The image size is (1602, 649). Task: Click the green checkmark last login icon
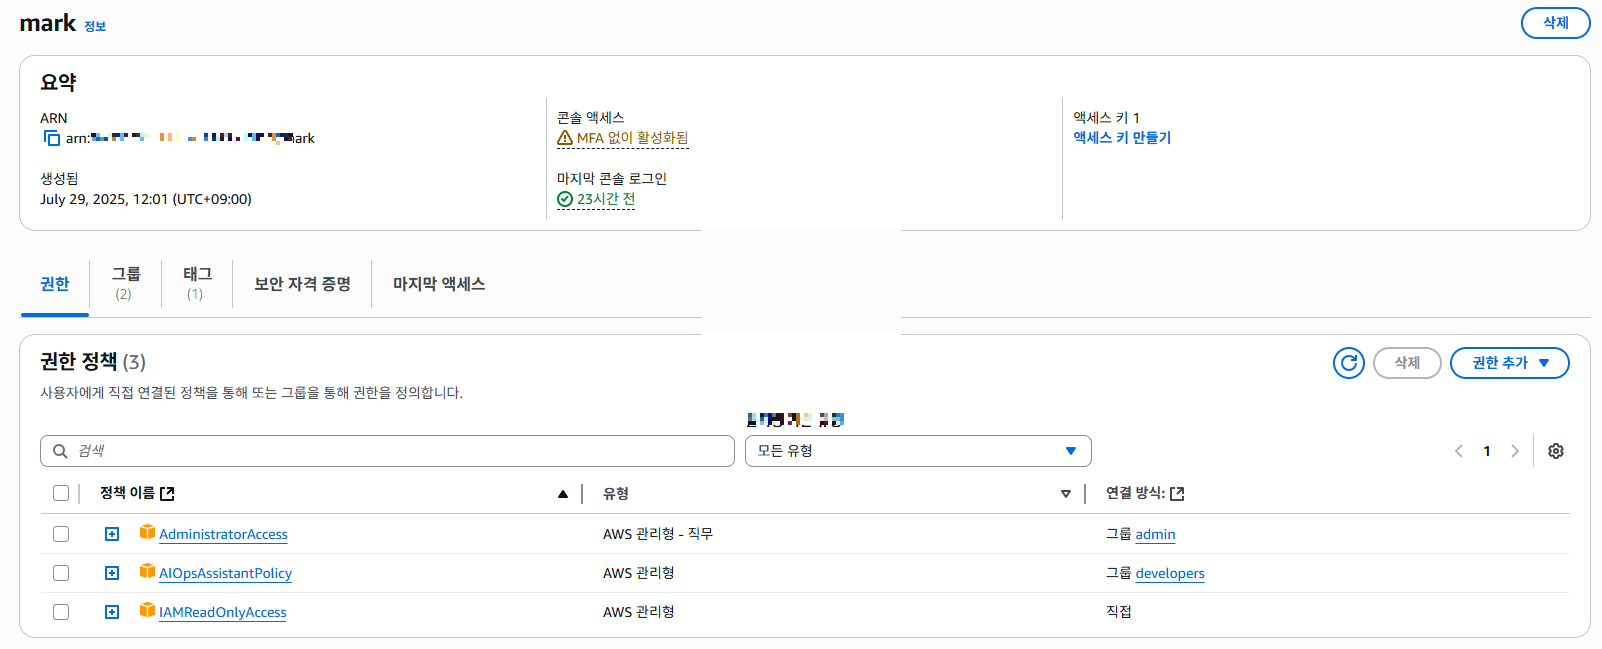tap(565, 199)
